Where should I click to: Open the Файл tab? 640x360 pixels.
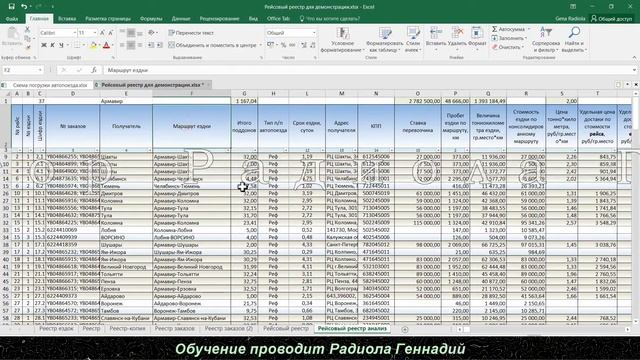[12, 19]
